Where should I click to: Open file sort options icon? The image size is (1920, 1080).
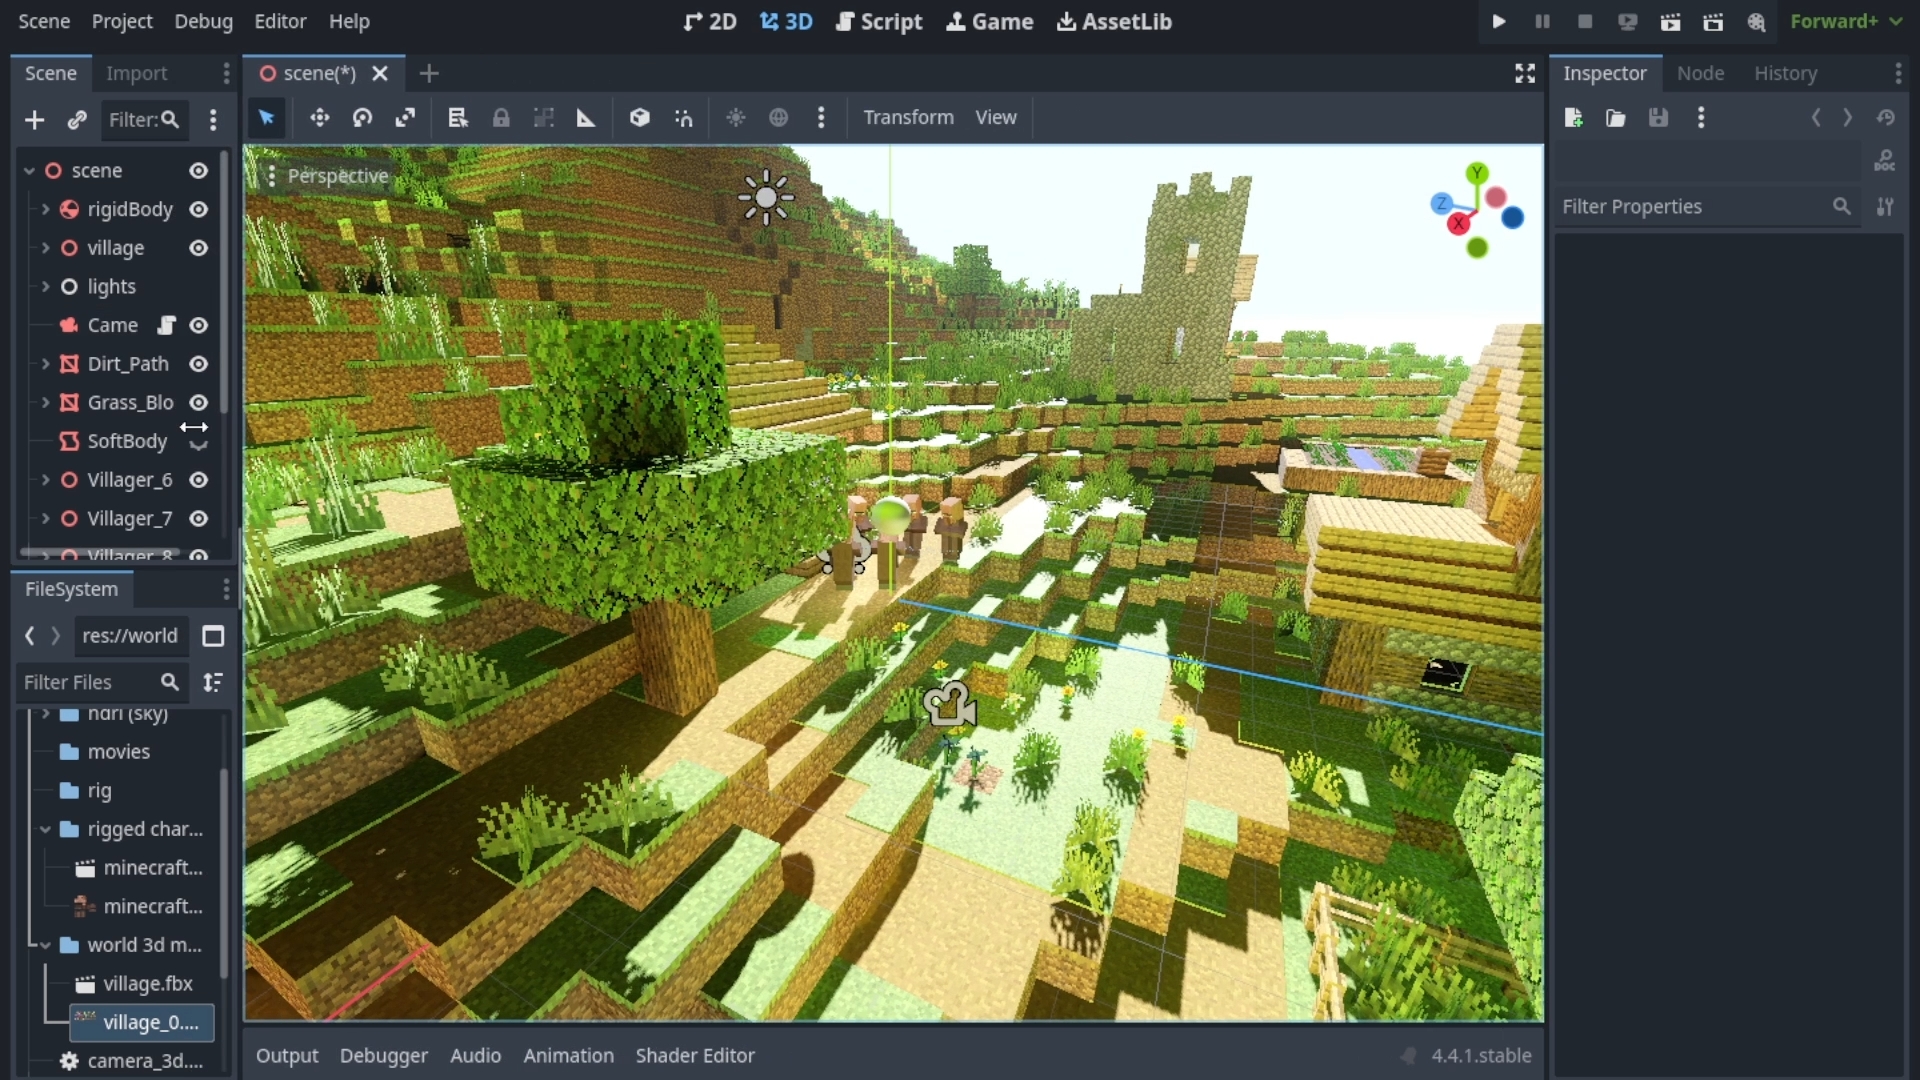[213, 682]
